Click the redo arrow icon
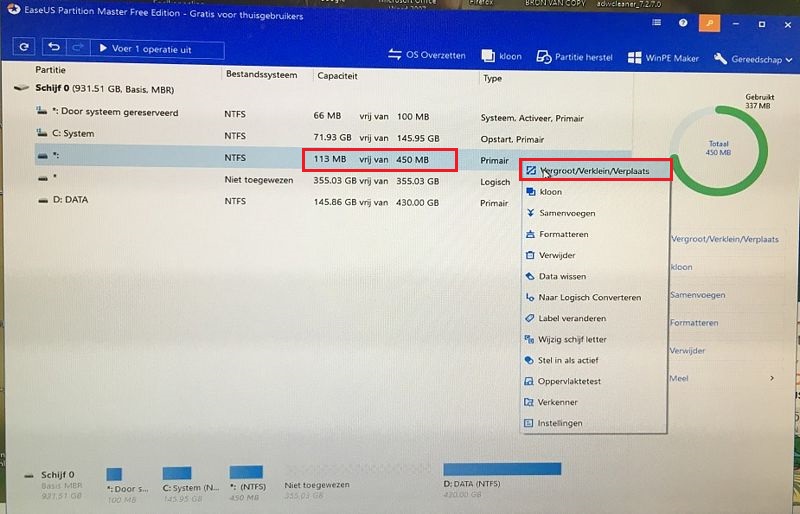 [x=78, y=48]
